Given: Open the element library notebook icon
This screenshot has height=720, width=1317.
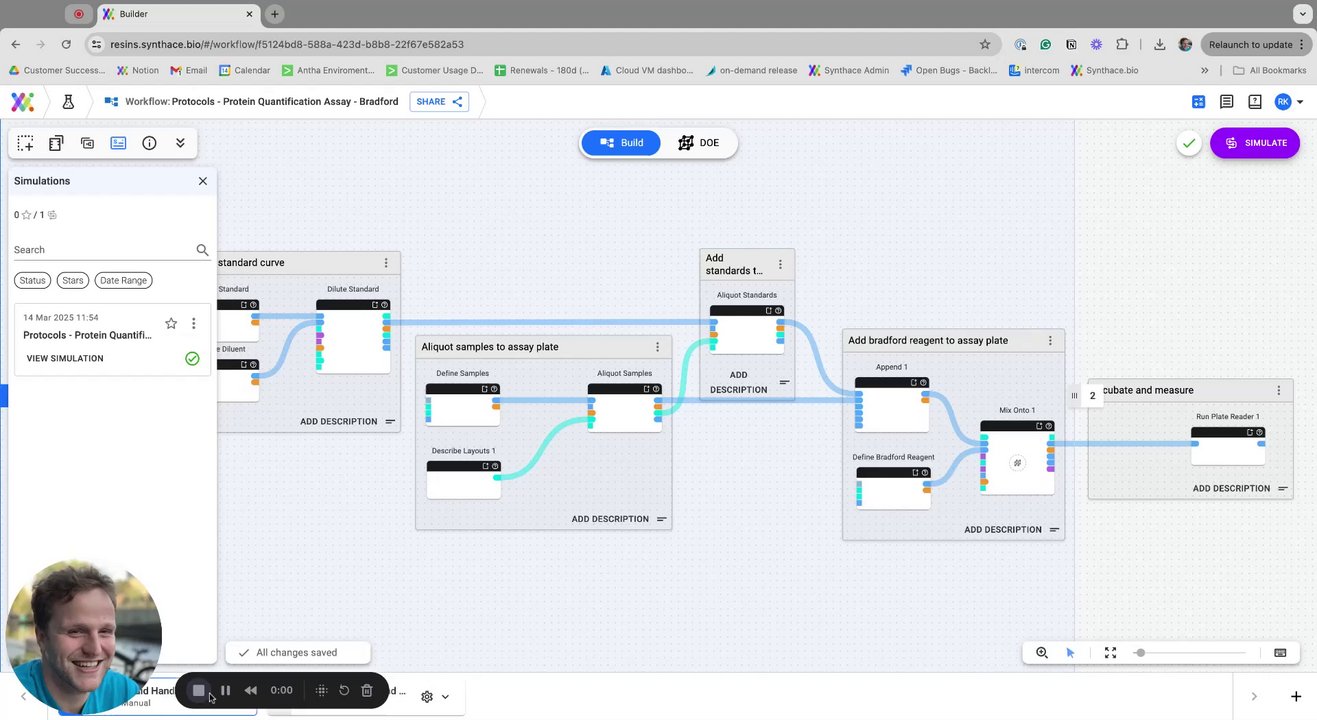Looking at the screenshot, I should [56, 143].
